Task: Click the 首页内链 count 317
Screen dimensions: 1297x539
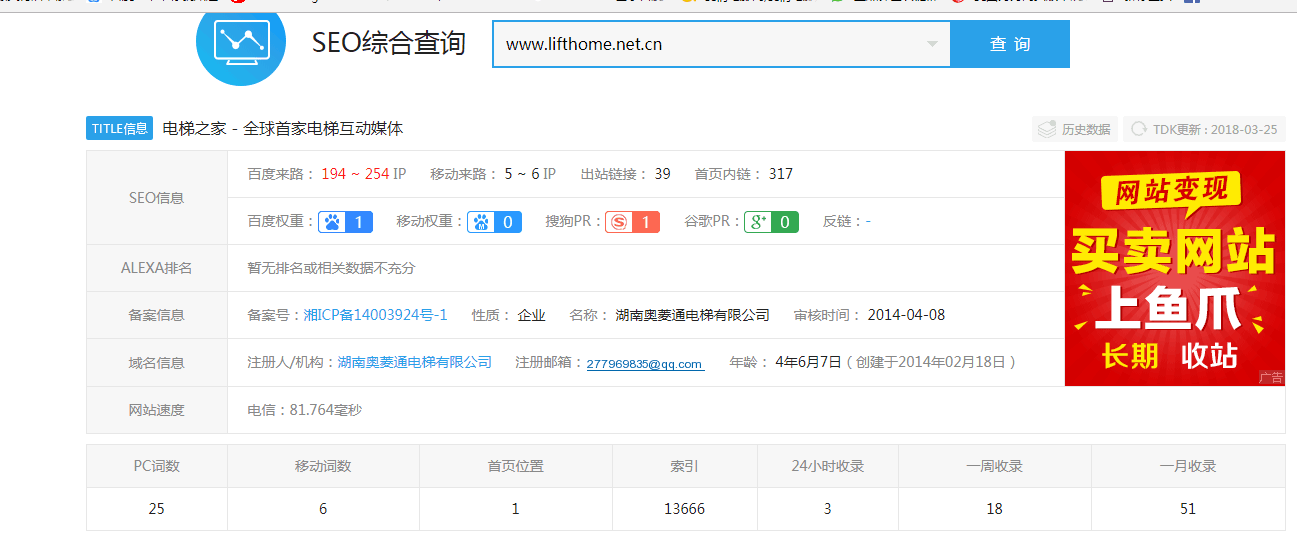Action: (x=780, y=174)
